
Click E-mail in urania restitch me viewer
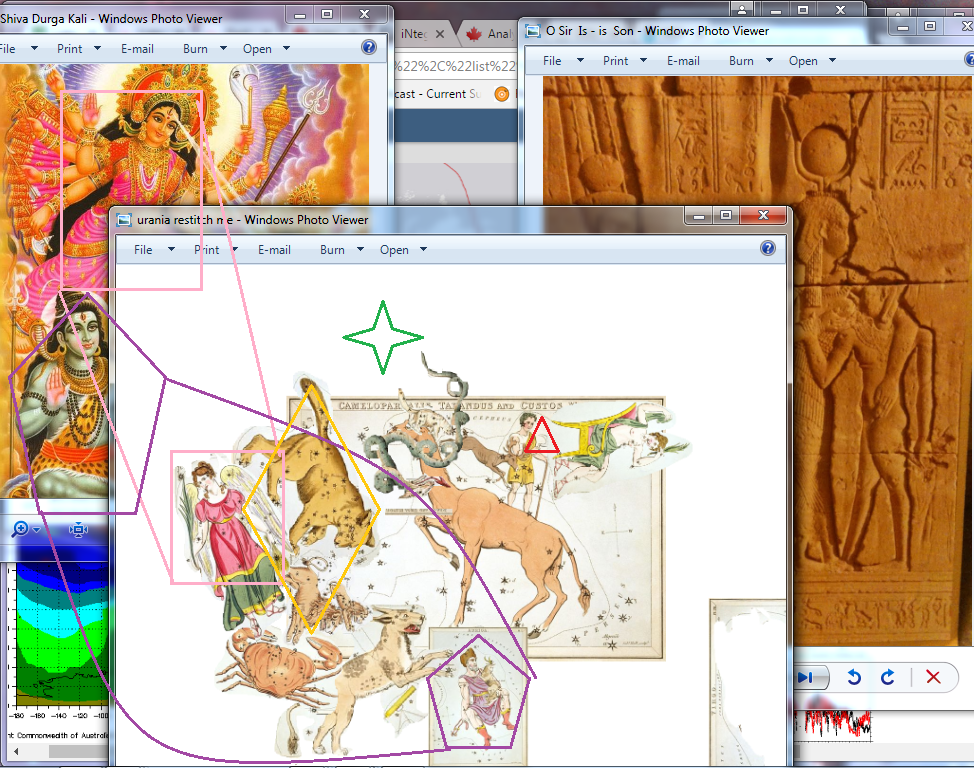(274, 250)
